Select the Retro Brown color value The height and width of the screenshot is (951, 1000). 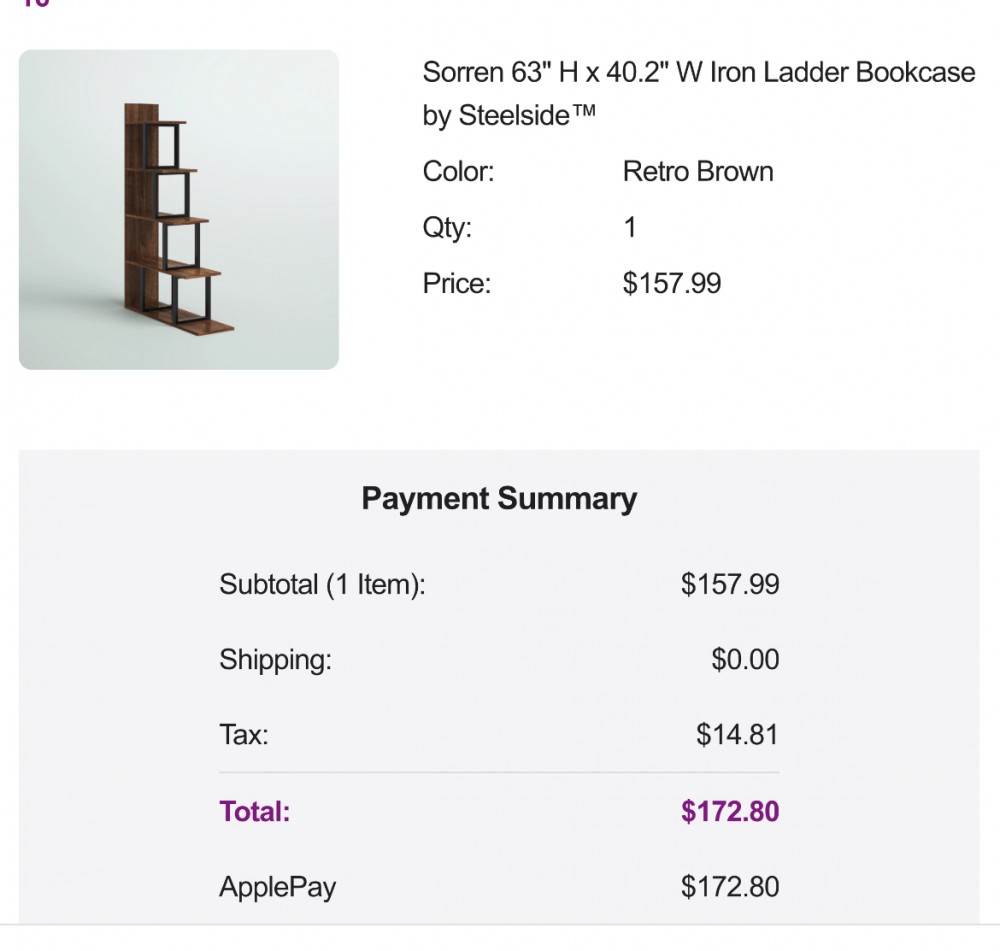pos(697,172)
